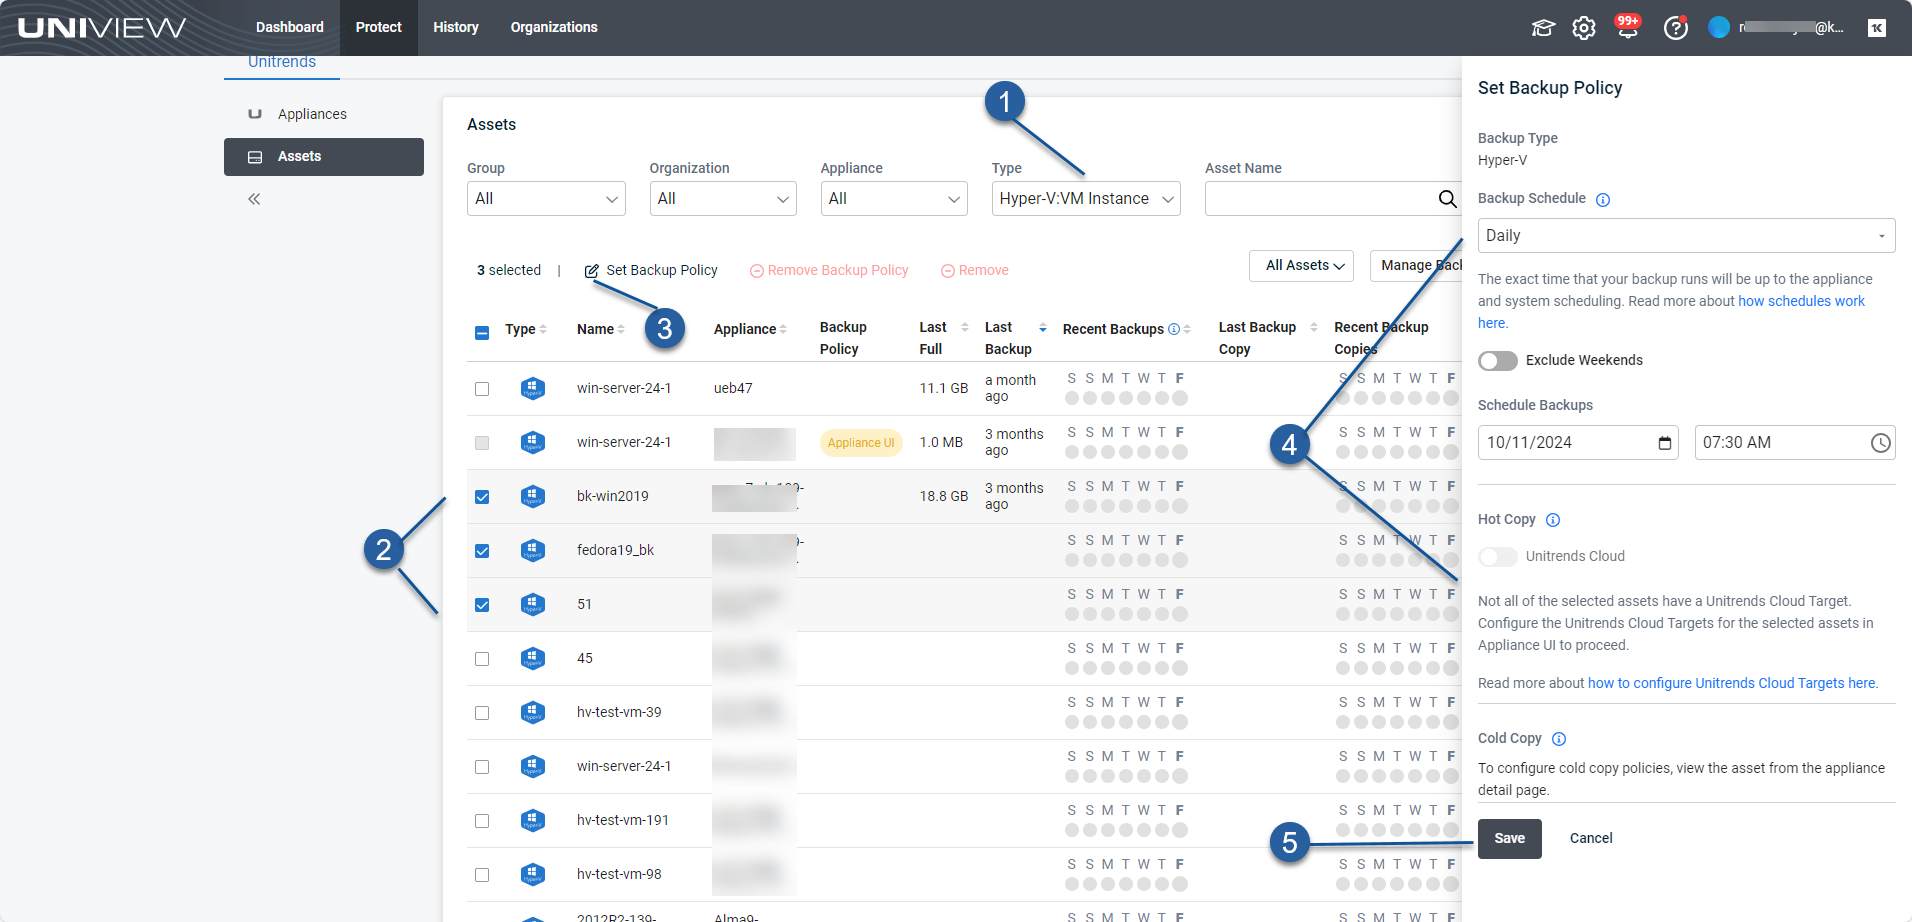Click the UNIVIEW logo
Screen dimensions: 1912x922
(102, 27)
